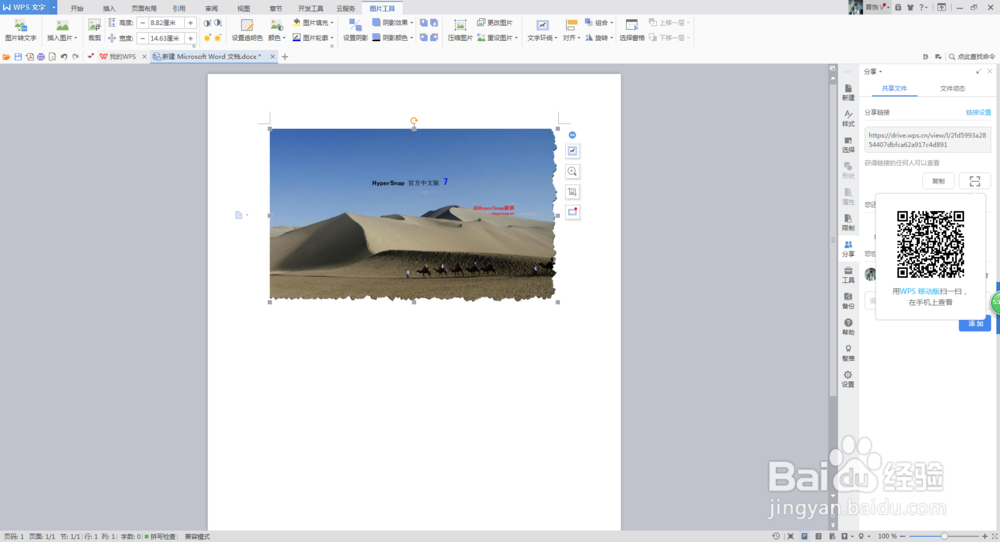Click the print icon in quick toolbar
This screenshot has height=542, width=1000.
[x=41, y=57]
